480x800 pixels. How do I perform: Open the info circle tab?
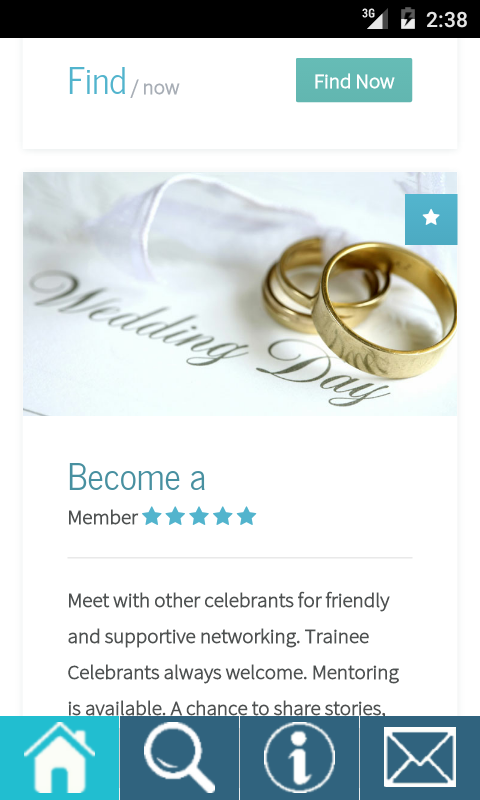[x=299, y=758]
